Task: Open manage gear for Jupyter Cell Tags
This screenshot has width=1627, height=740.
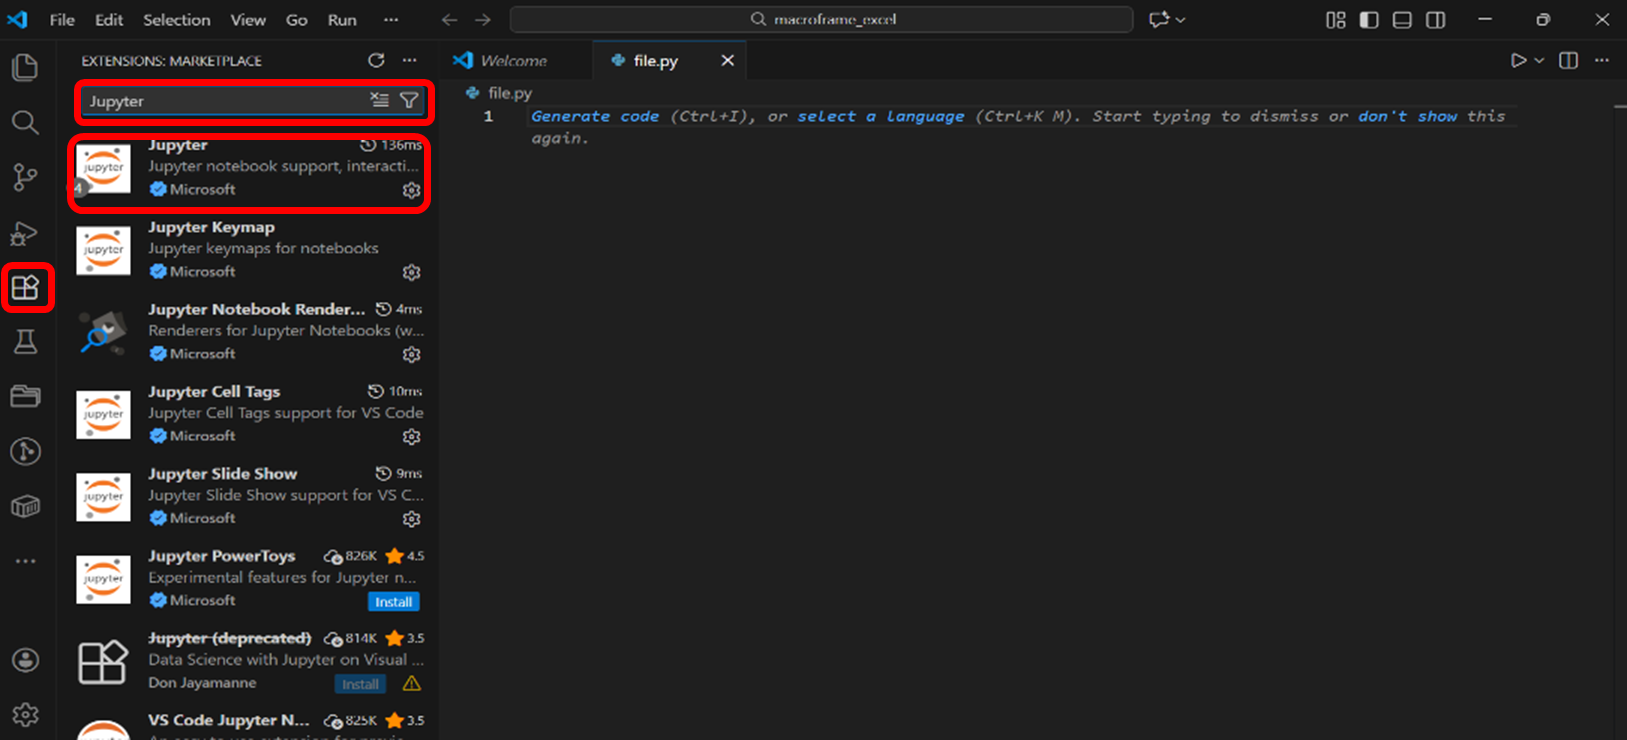Action: coord(411,436)
